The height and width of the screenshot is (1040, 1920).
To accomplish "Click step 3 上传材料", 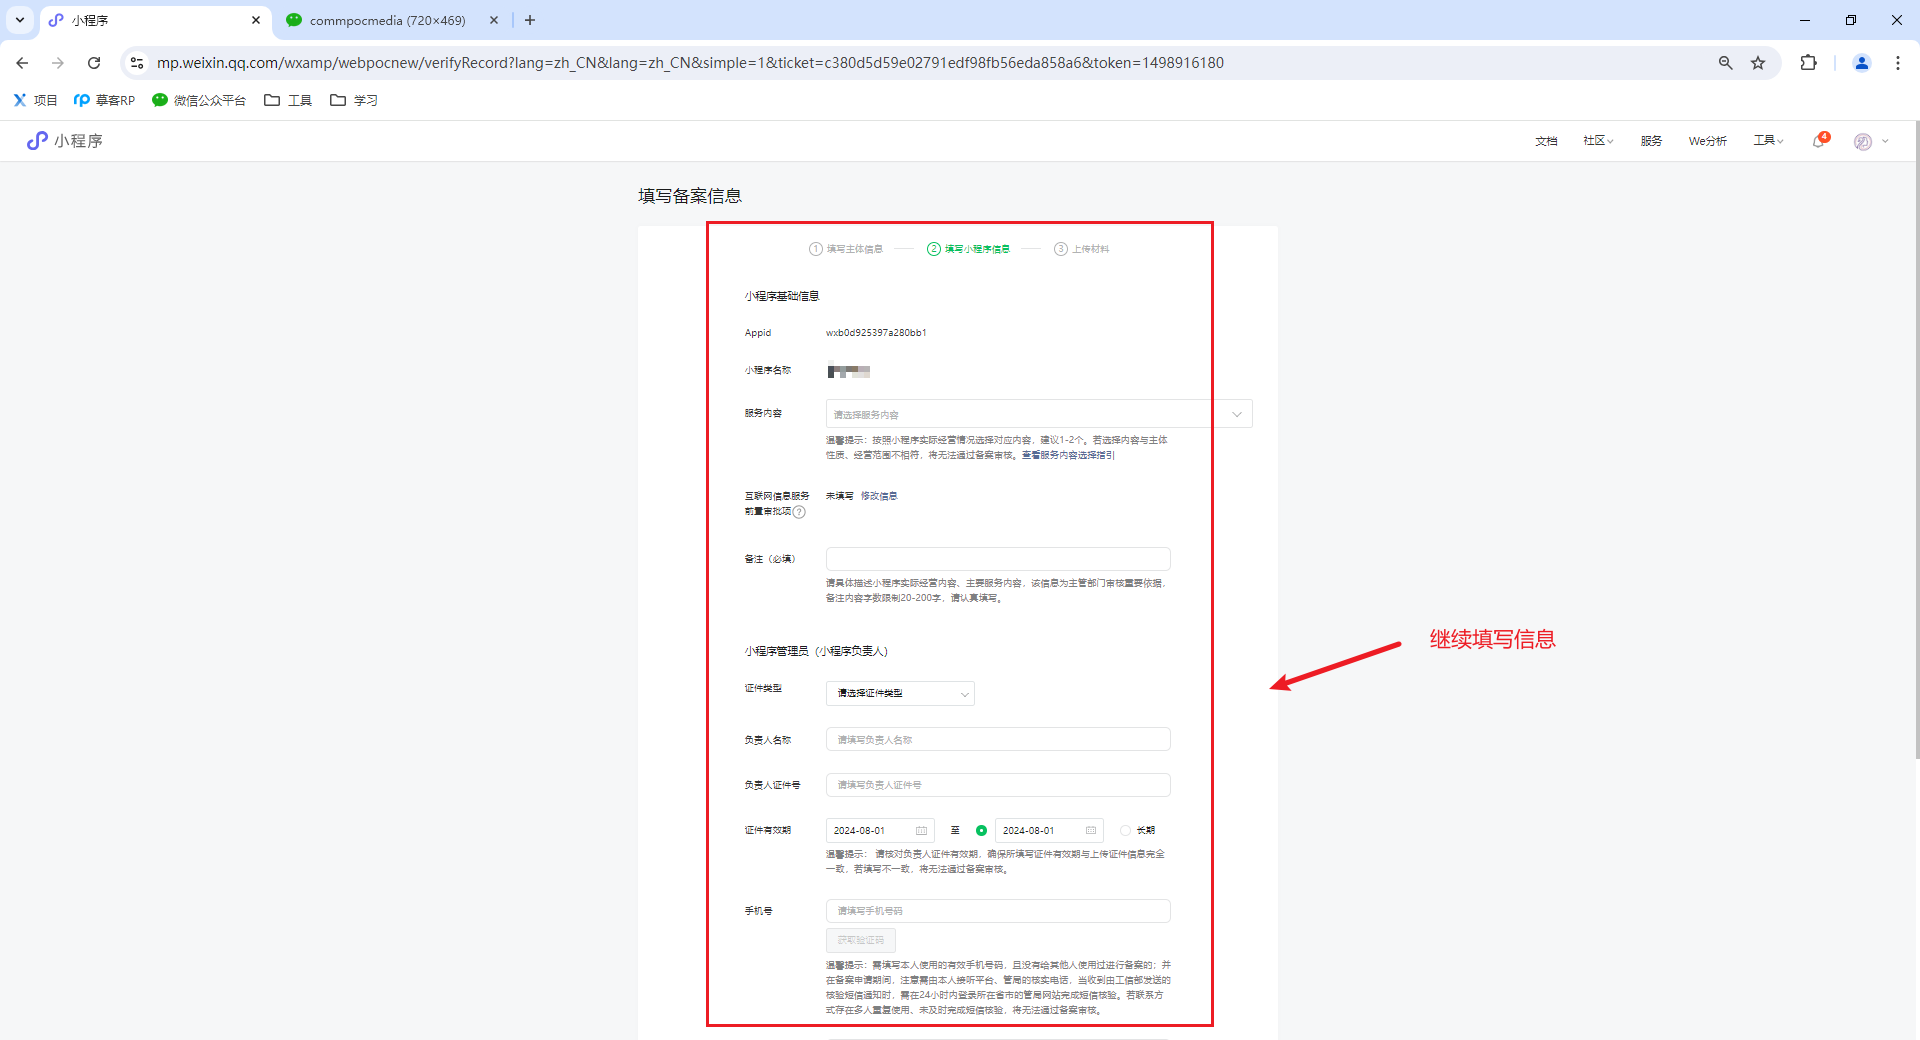I will coord(1082,249).
